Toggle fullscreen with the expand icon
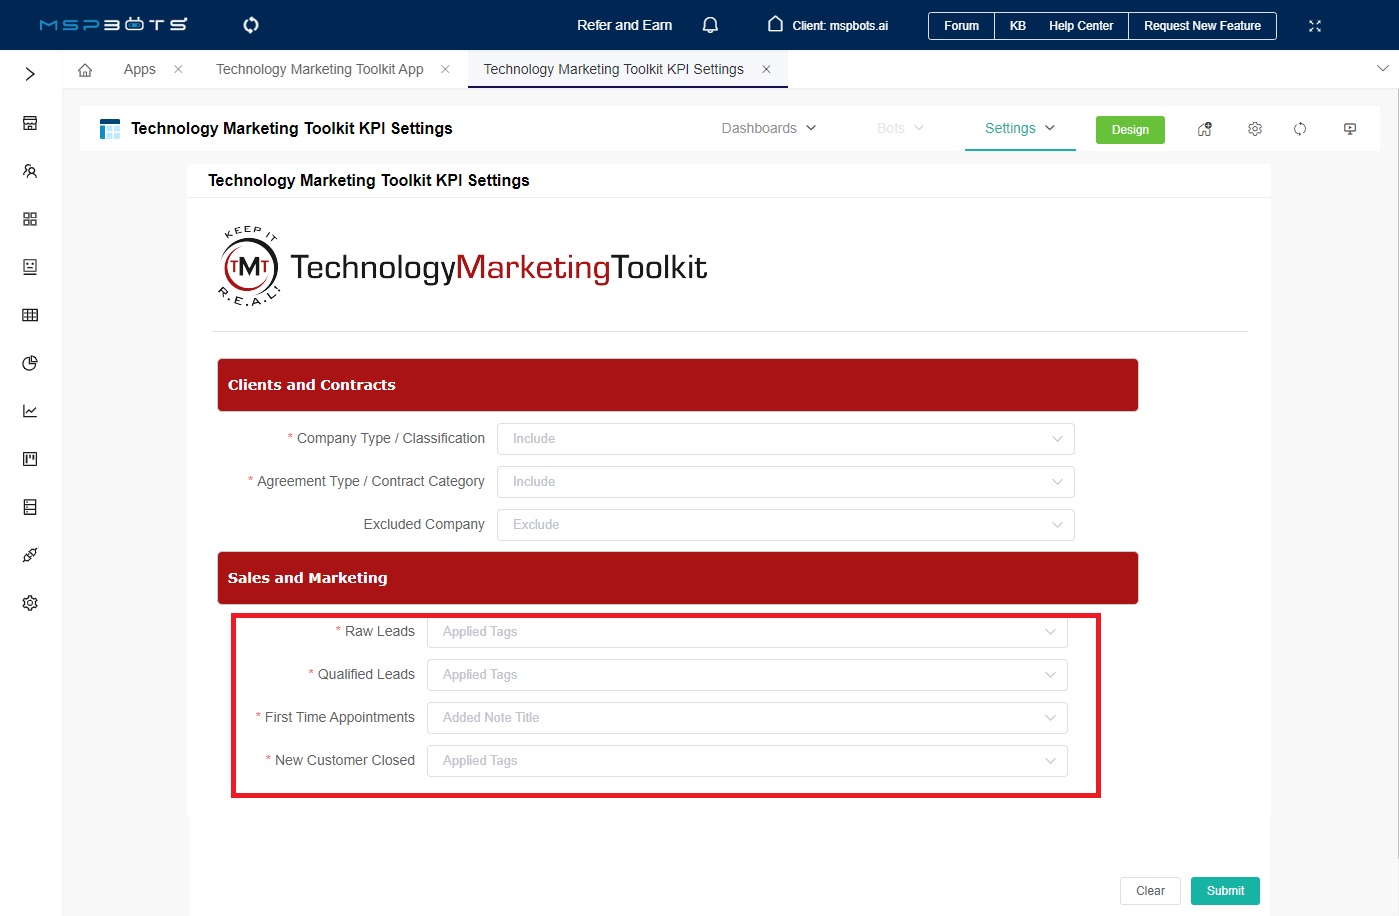 pyautogui.click(x=1314, y=24)
